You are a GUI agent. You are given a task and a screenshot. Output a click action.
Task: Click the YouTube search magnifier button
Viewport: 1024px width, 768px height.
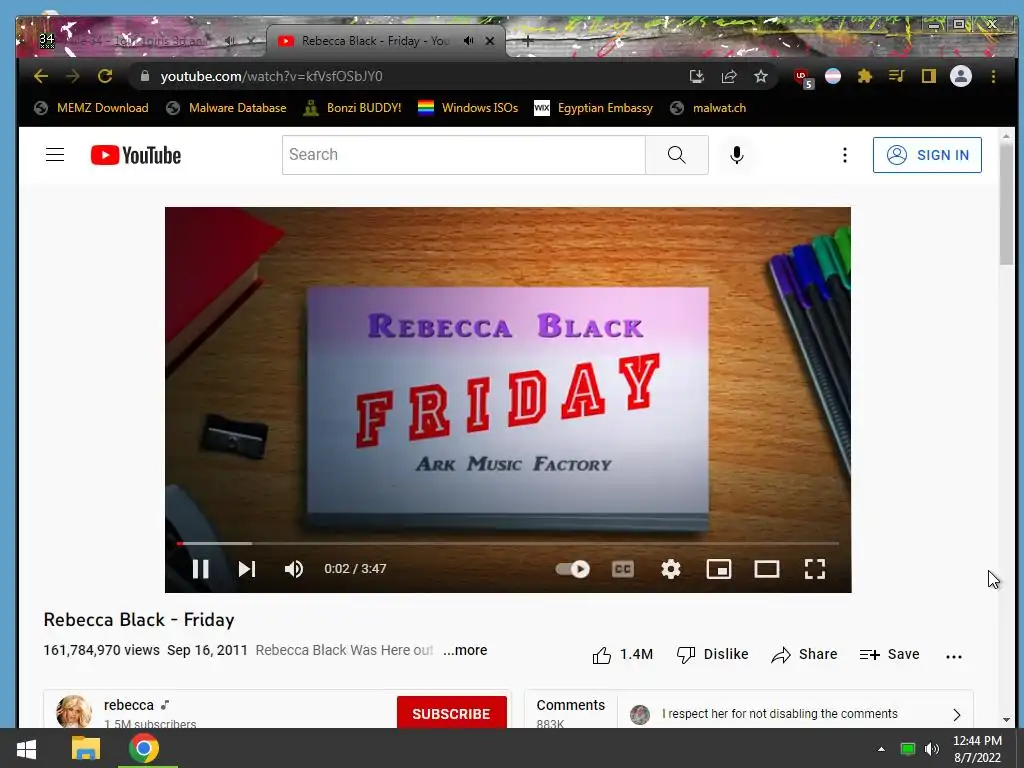coord(677,155)
